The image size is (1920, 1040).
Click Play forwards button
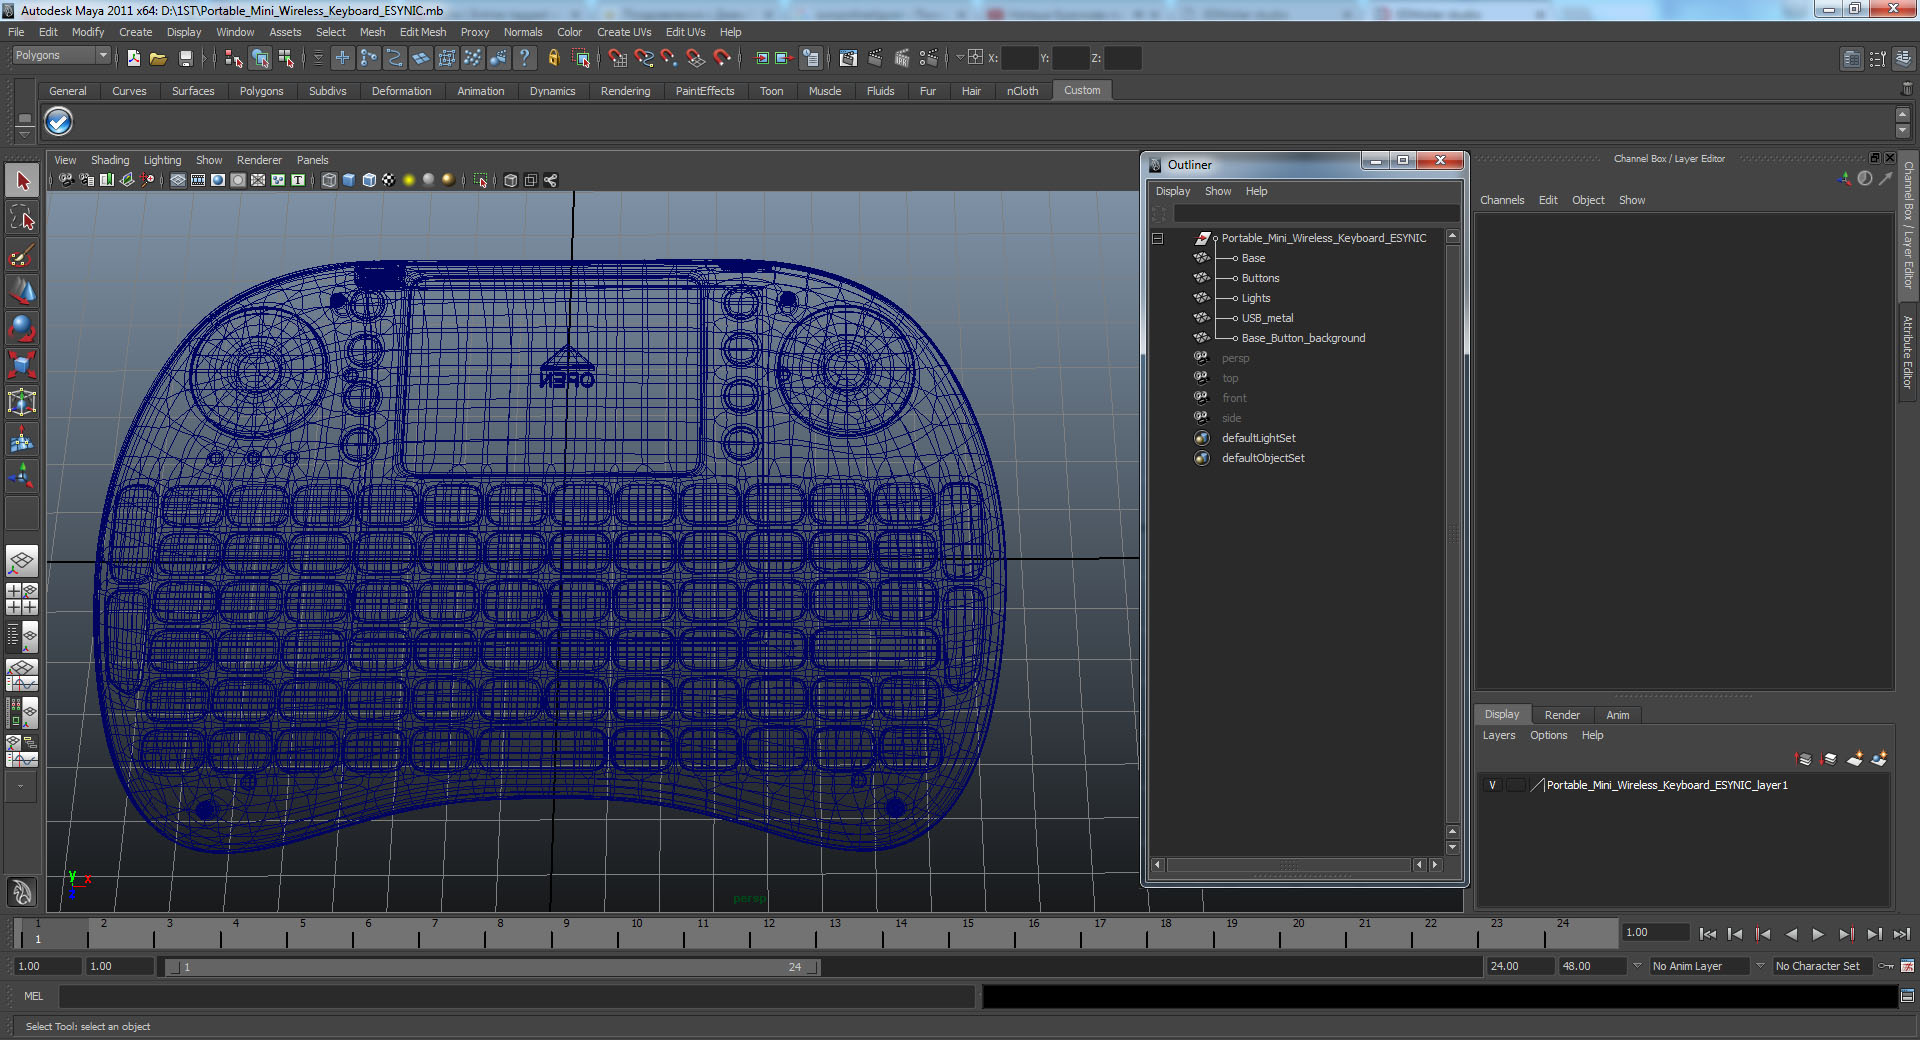tap(1818, 934)
